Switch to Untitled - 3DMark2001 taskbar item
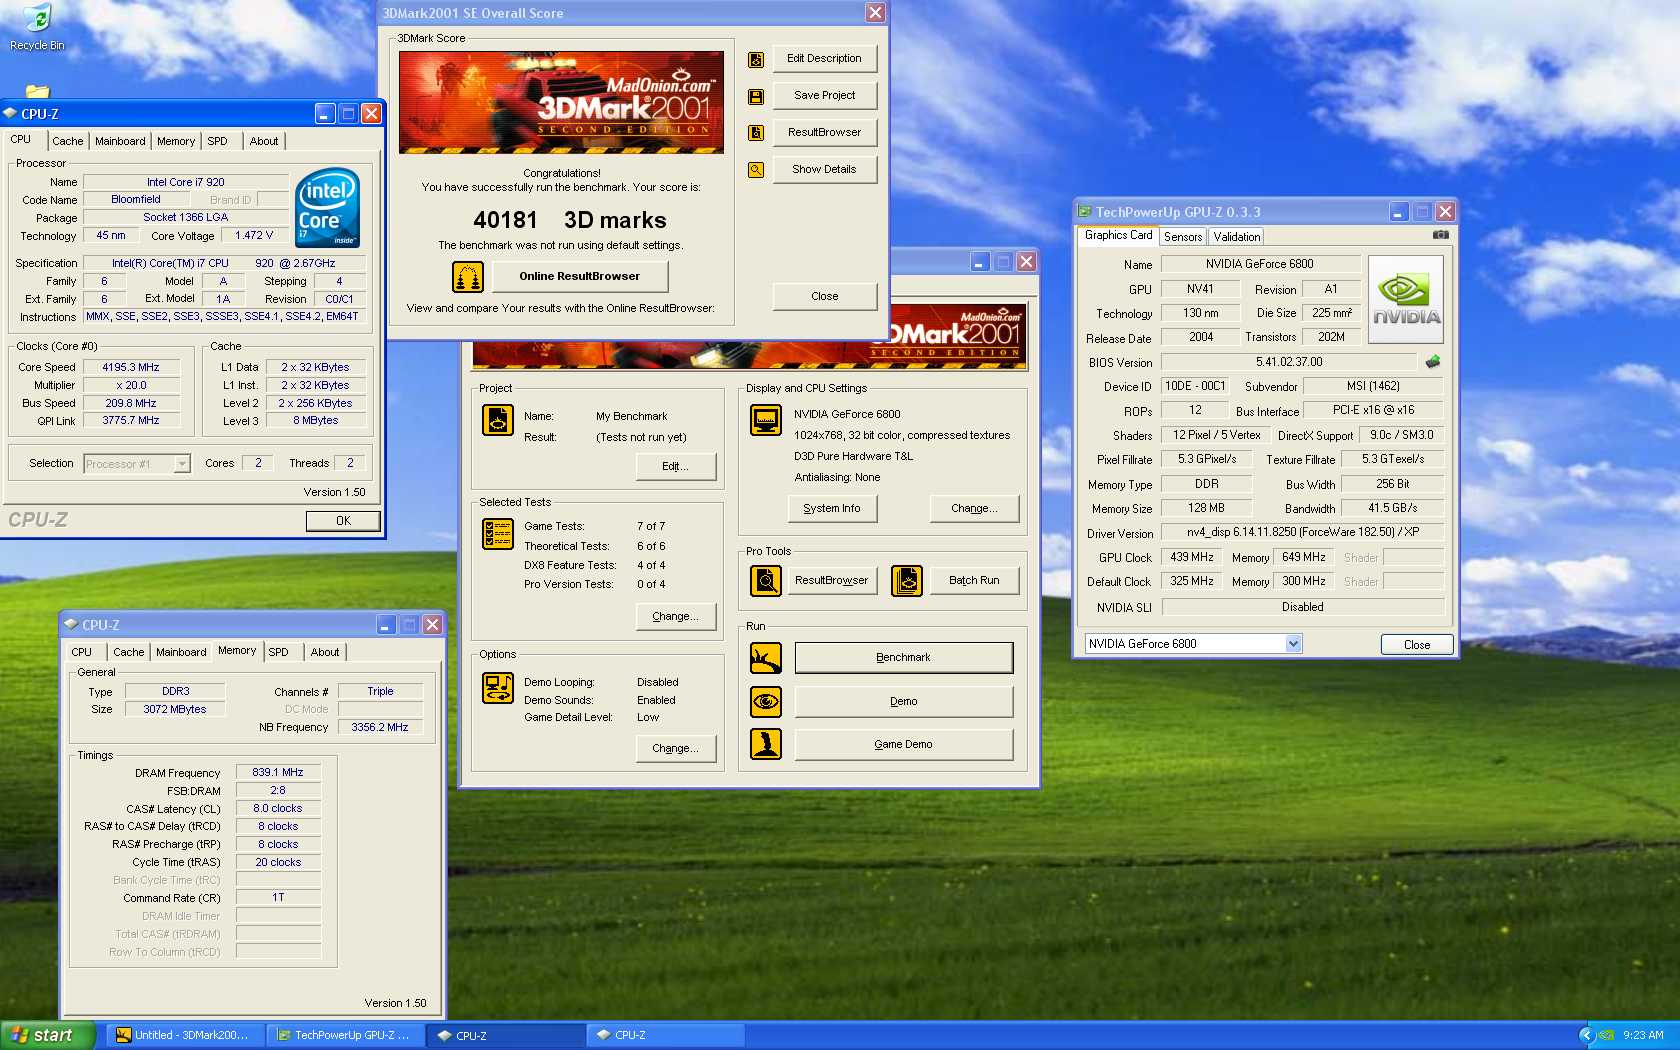 [185, 1035]
